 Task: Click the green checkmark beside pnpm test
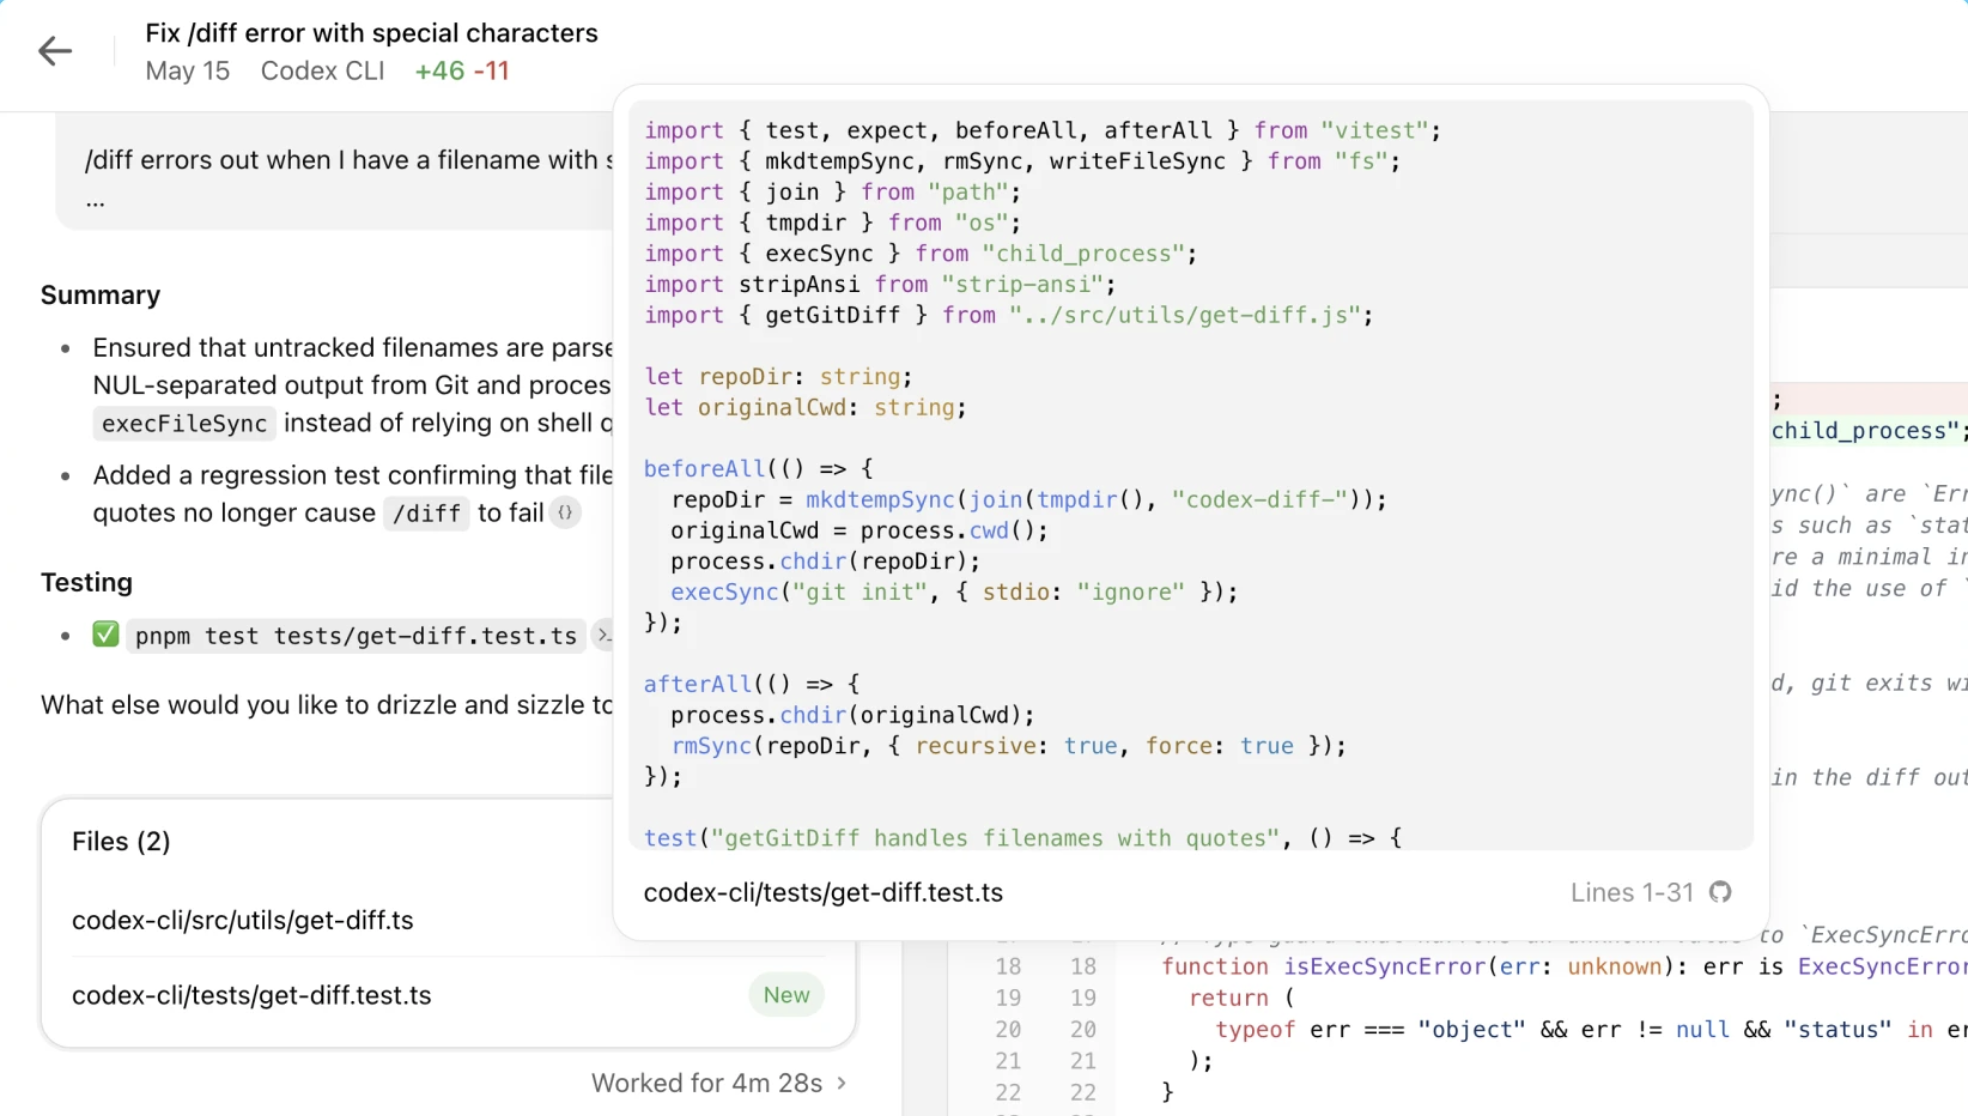pyautogui.click(x=105, y=634)
